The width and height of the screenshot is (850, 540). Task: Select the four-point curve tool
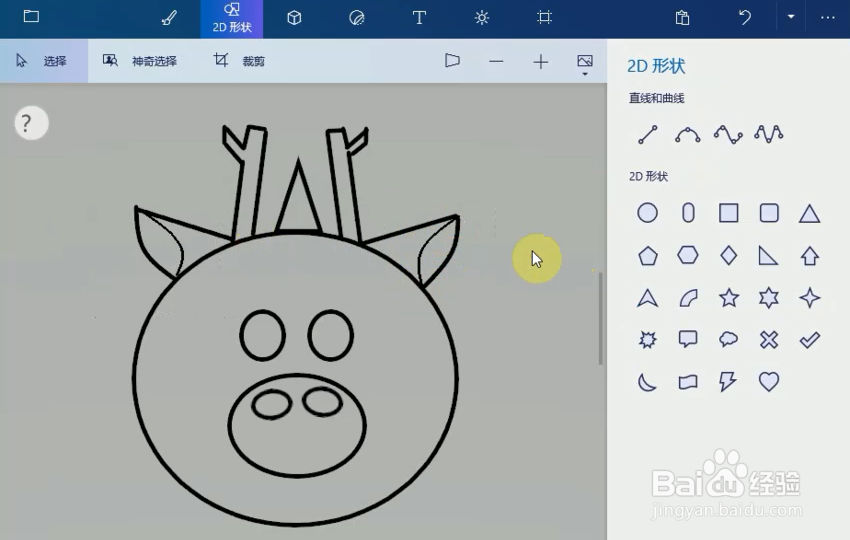coord(728,134)
